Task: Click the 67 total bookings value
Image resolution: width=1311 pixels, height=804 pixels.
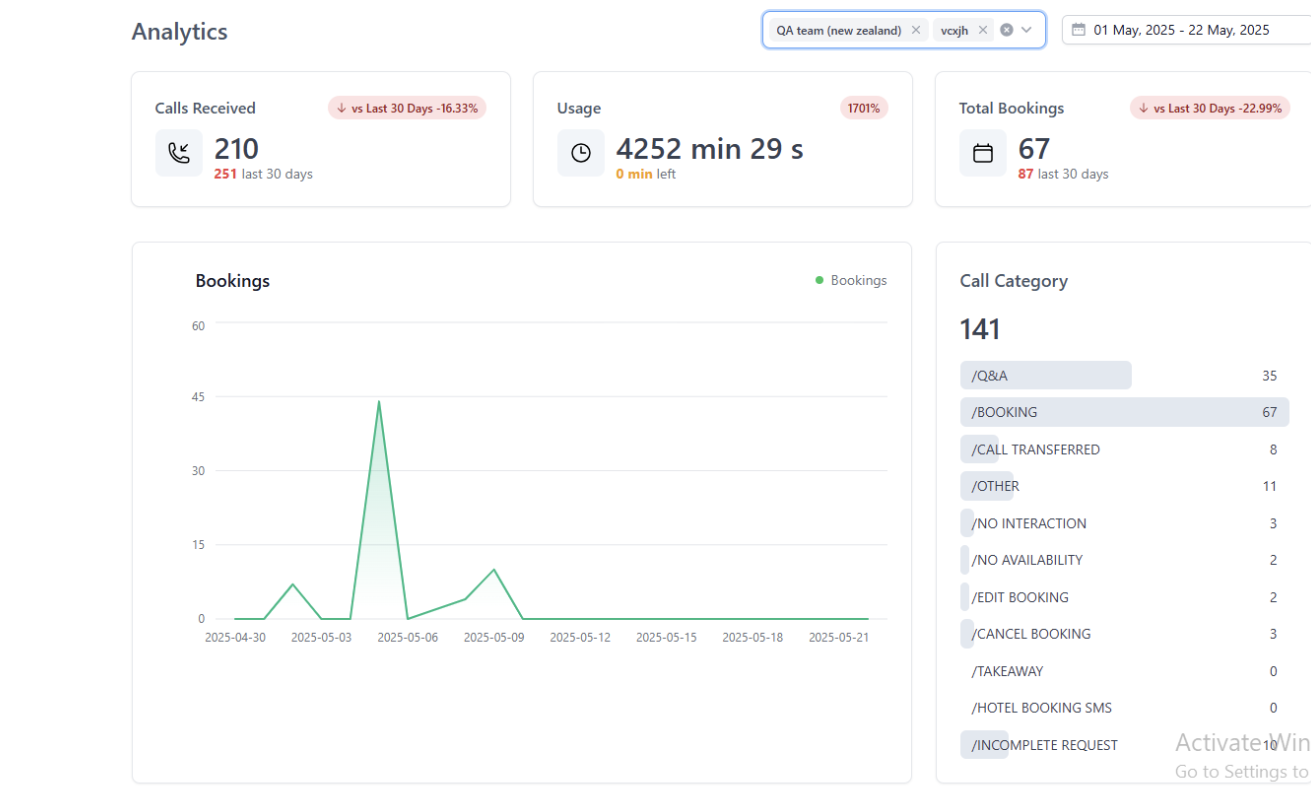Action: coord(1034,149)
